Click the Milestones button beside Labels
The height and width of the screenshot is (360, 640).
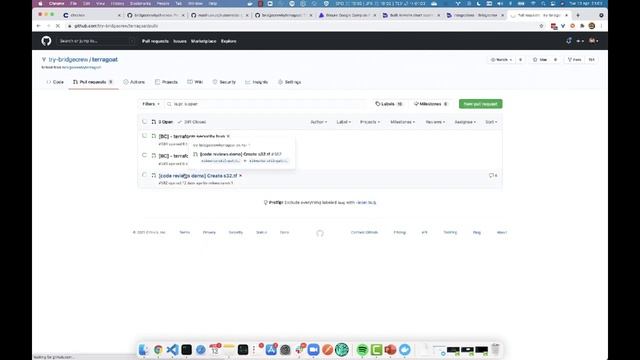pos(431,104)
